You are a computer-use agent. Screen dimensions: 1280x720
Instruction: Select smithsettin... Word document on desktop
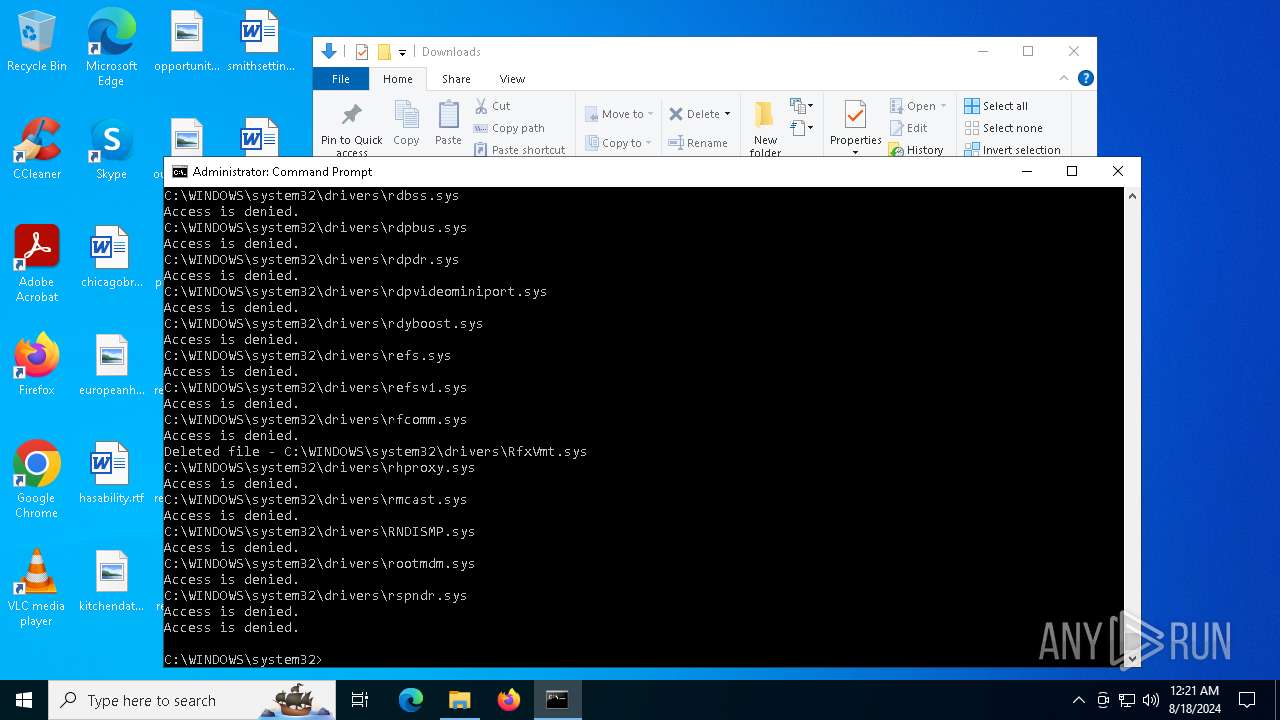point(260,41)
